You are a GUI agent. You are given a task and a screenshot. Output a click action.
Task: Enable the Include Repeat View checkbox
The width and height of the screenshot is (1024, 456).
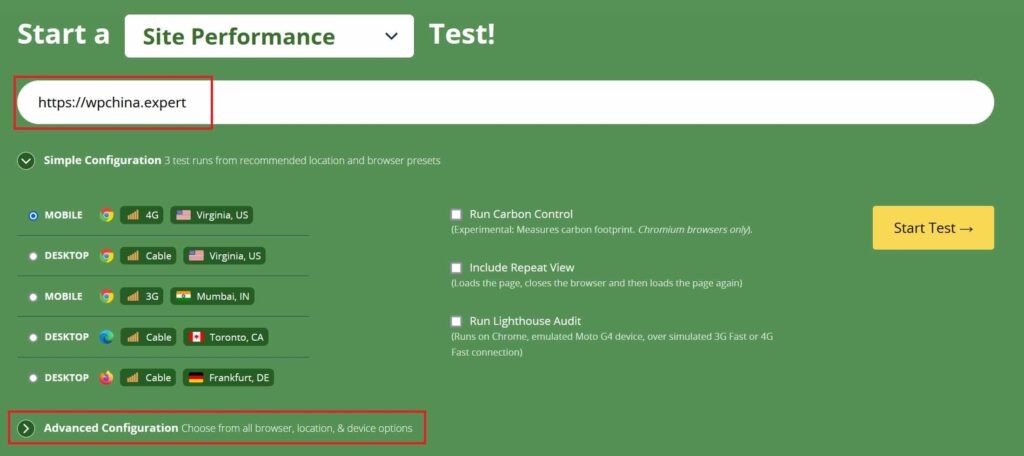(x=456, y=268)
